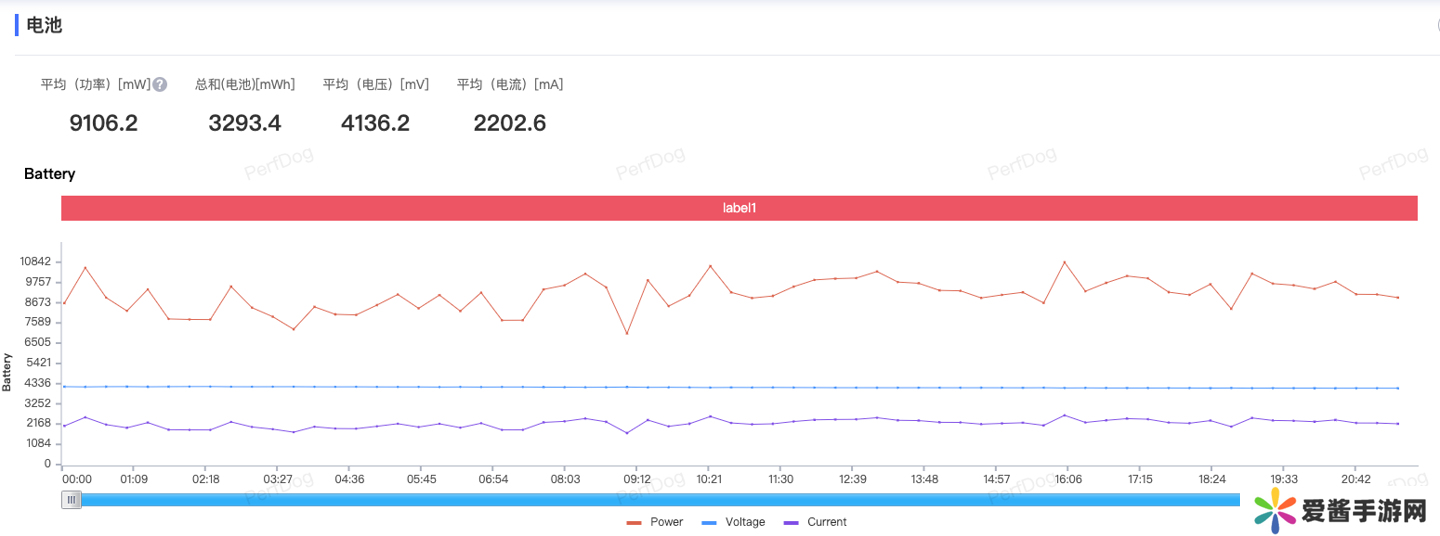Toggle the Power series in the legend
Screen dimensions: 1440x536
(655, 522)
